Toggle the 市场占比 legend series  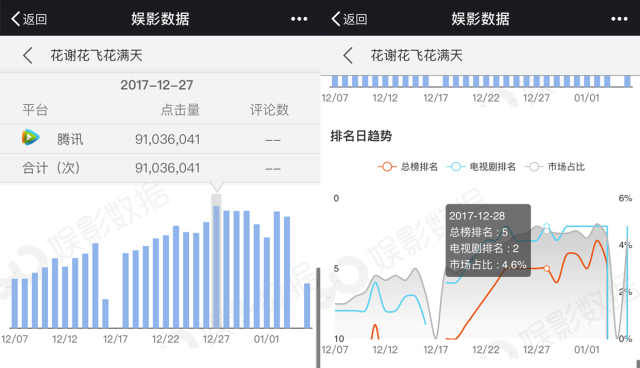(555, 166)
